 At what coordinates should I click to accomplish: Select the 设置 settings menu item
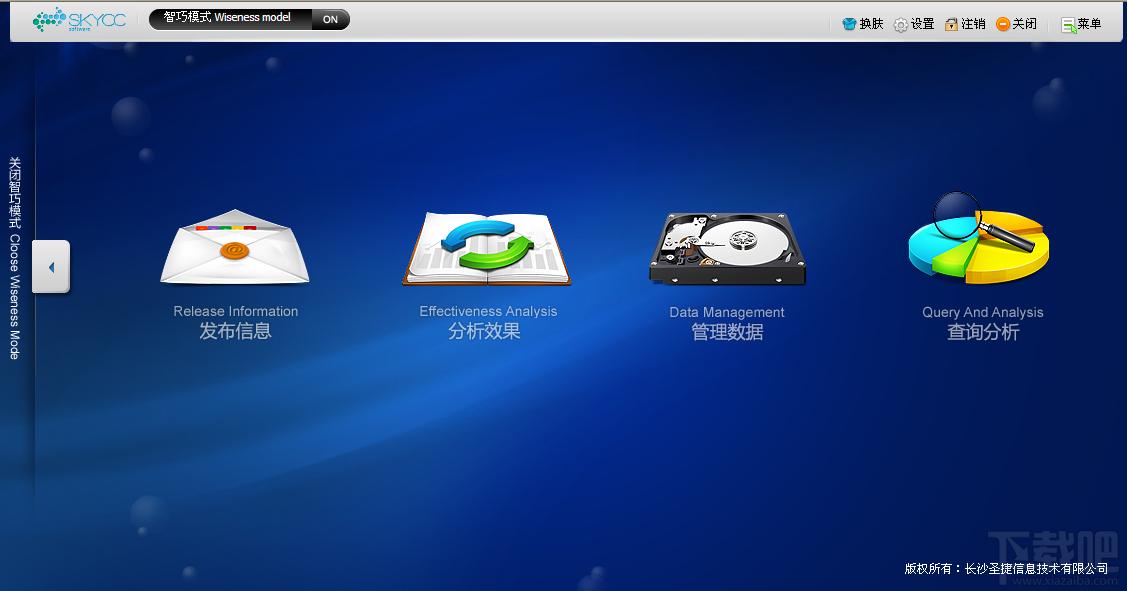pyautogui.click(x=923, y=24)
